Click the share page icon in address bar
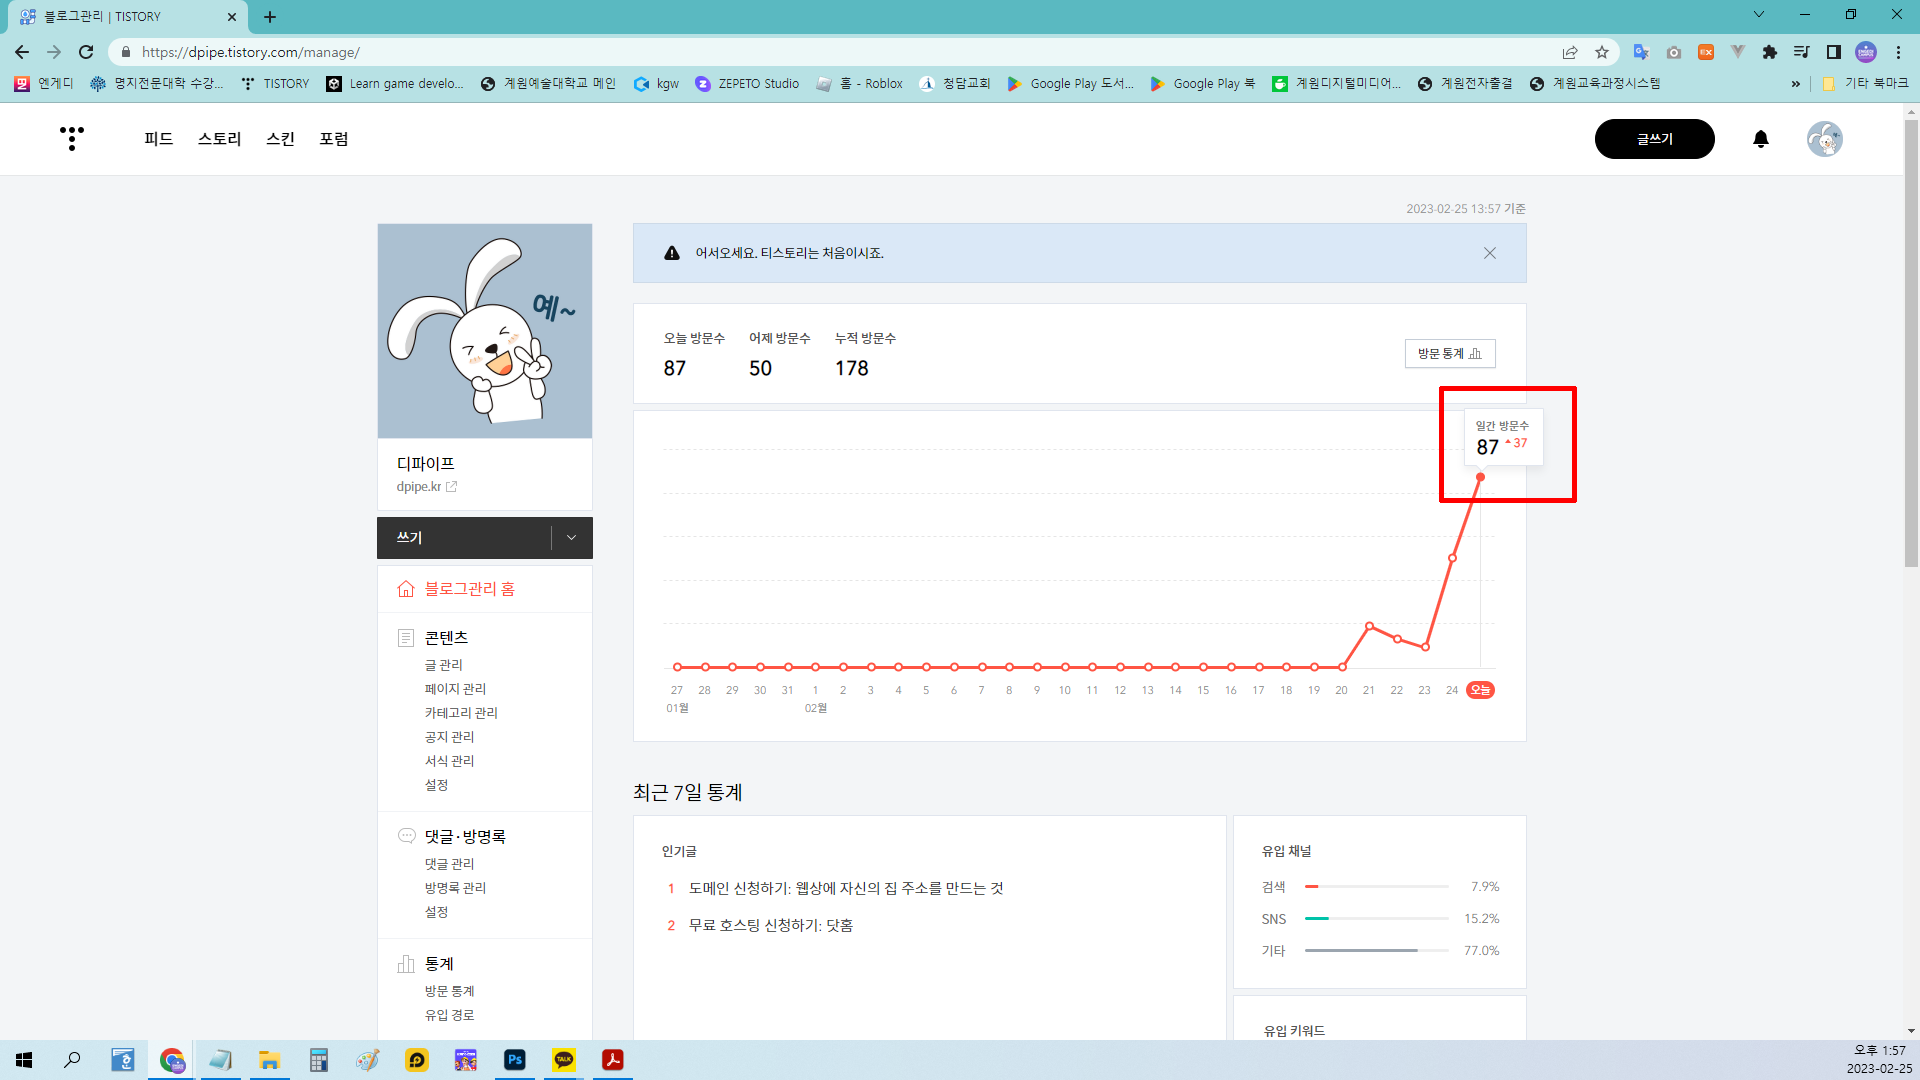 click(x=1570, y=52)
